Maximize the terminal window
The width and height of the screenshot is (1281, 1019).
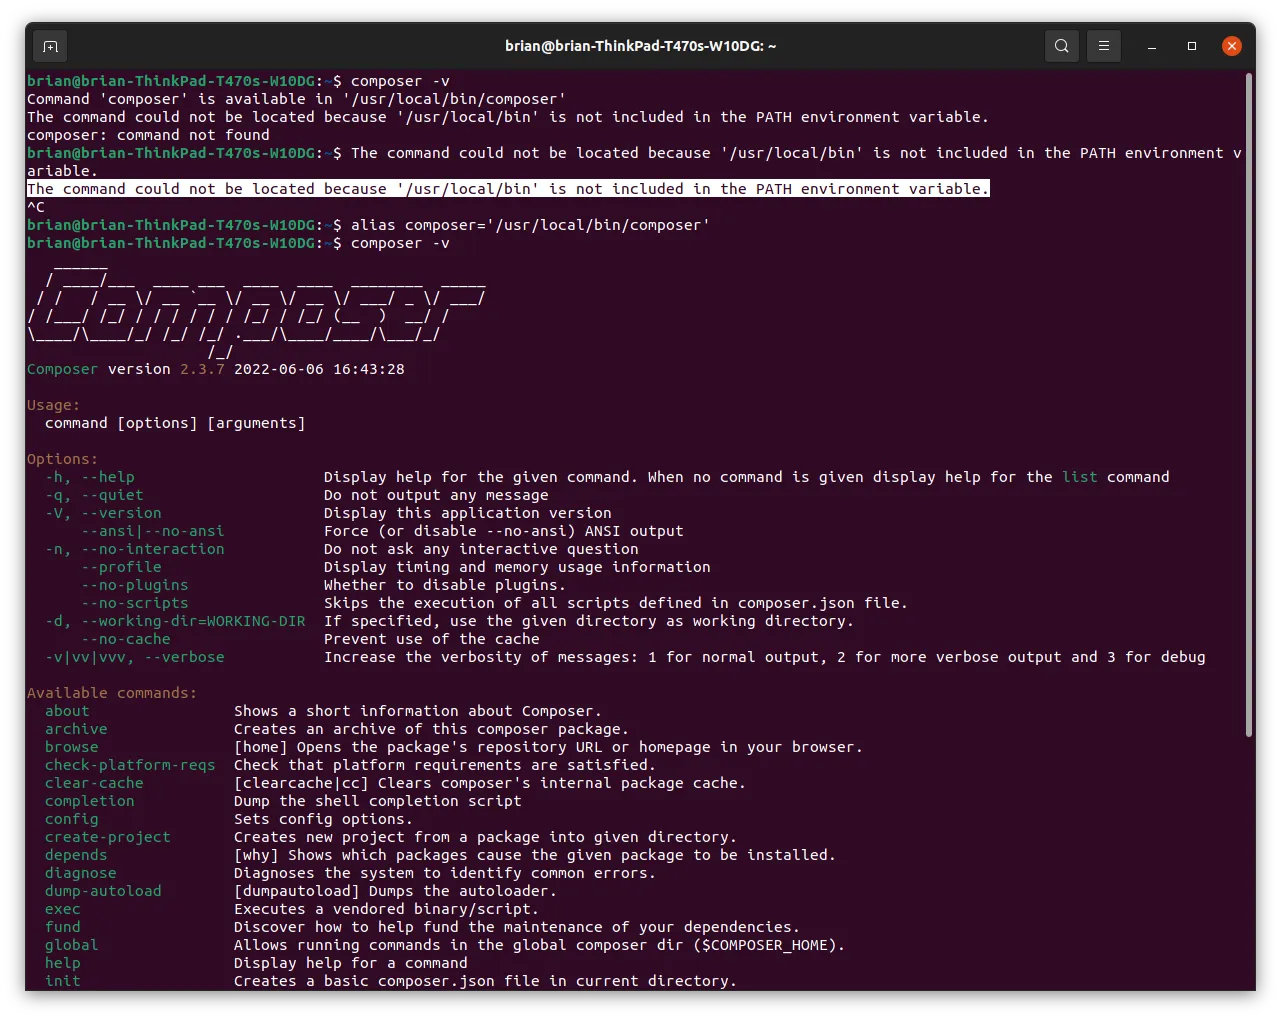(x=1192, y=46)
